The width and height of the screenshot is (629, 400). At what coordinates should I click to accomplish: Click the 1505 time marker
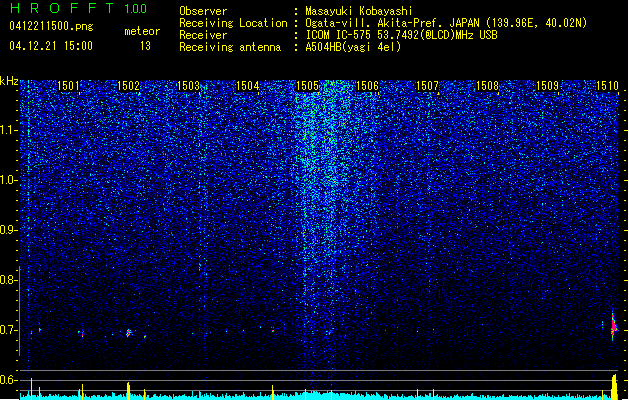[x=307, y=86]
